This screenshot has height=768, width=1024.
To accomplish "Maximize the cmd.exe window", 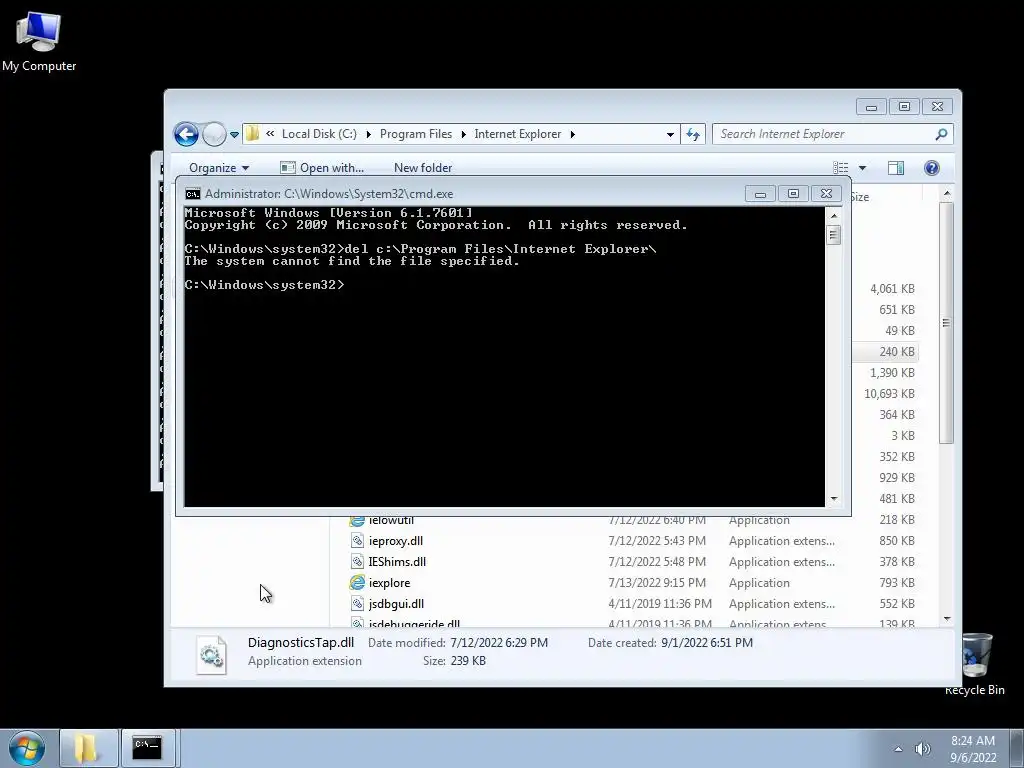I will click(793, 194).
